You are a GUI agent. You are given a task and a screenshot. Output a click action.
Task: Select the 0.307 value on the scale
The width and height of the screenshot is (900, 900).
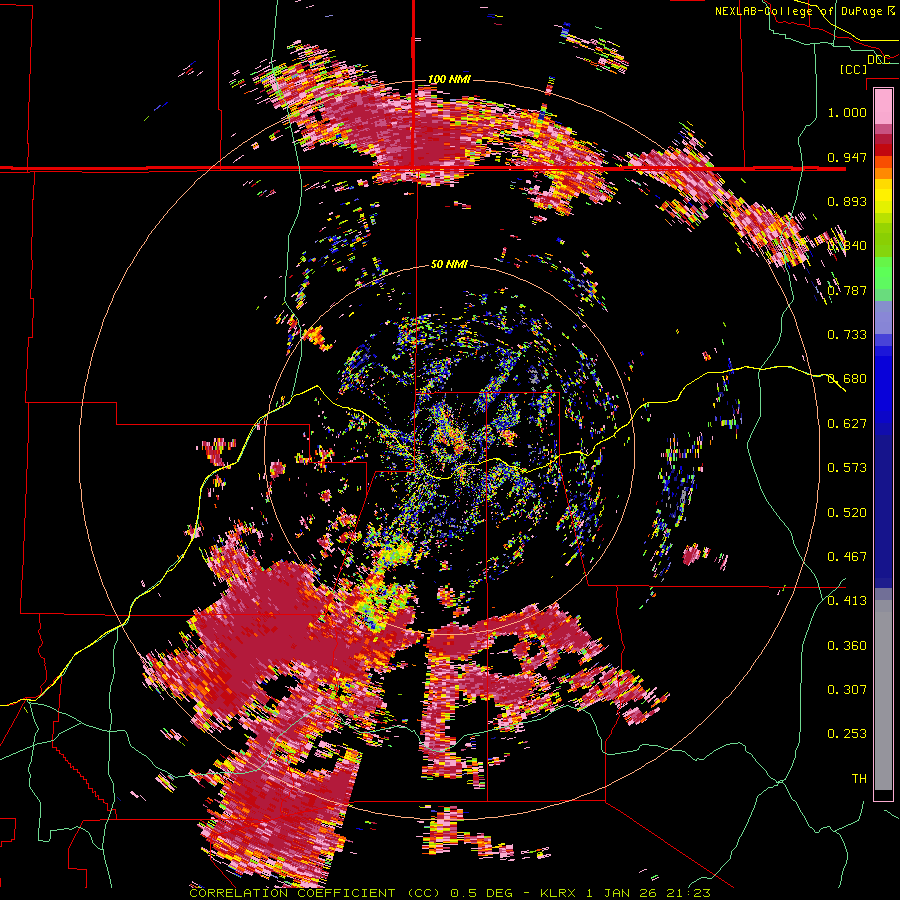(x=847, y=690)
